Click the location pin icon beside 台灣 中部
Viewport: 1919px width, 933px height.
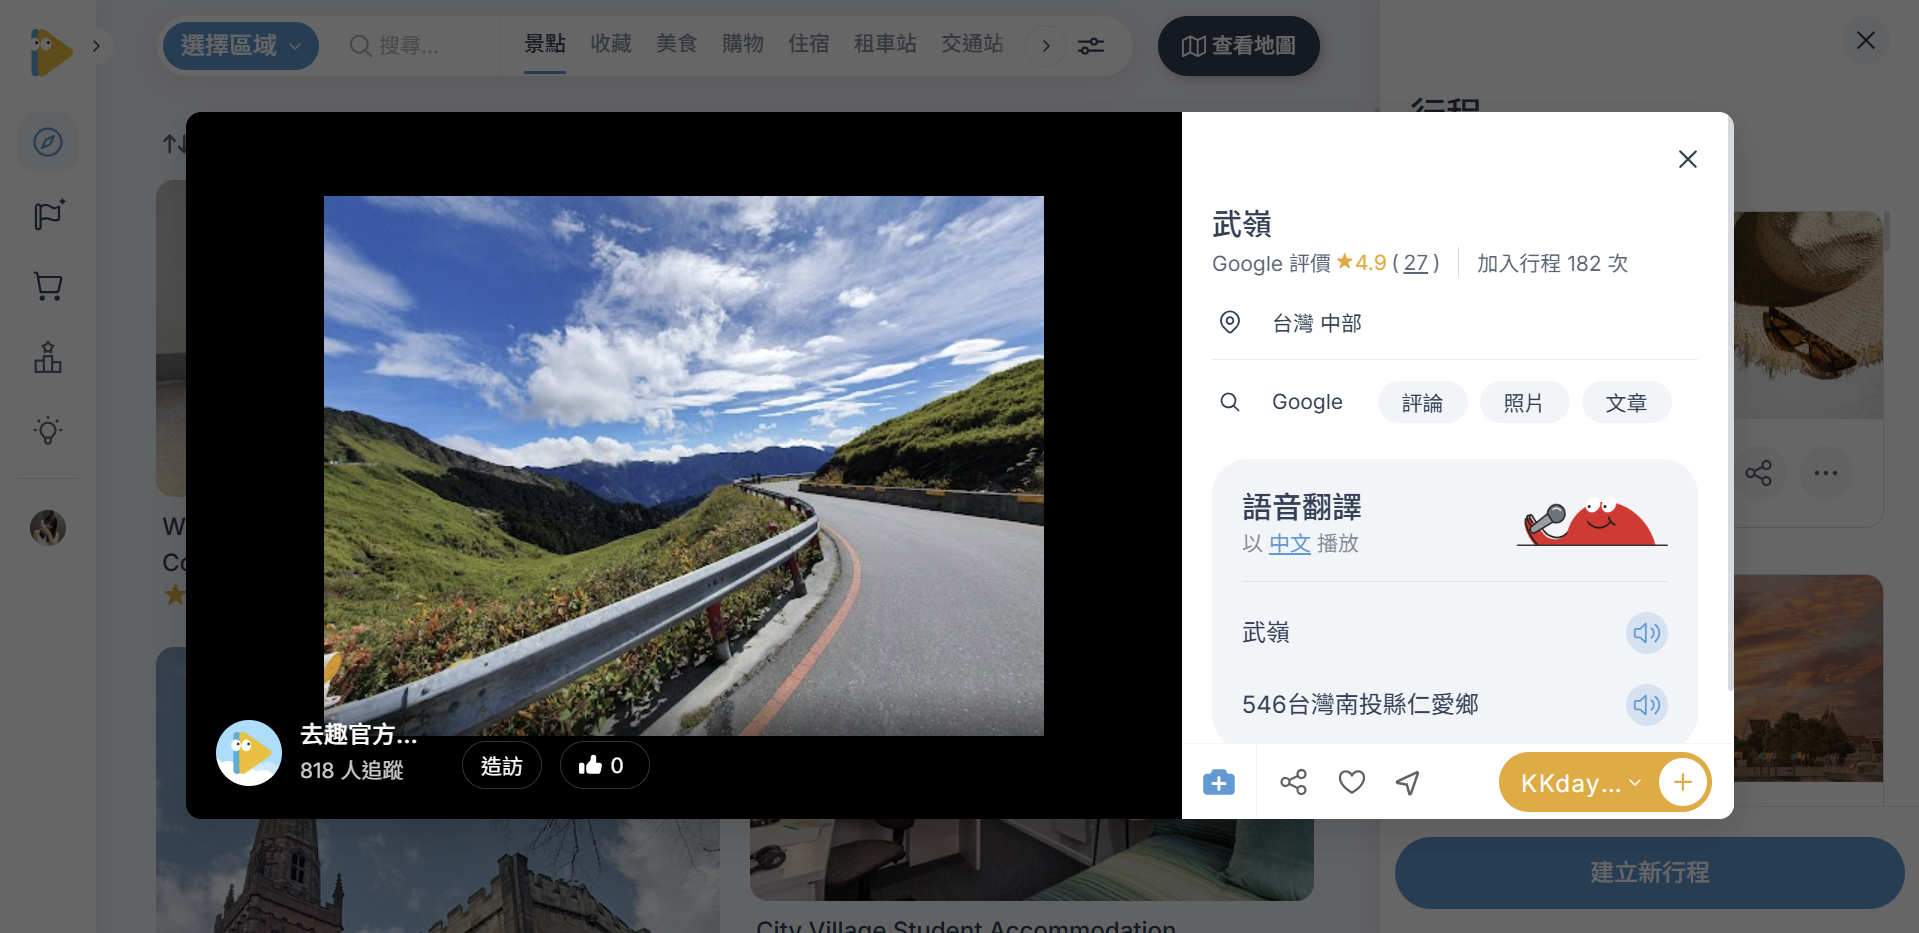click(x=1230, y=322)
